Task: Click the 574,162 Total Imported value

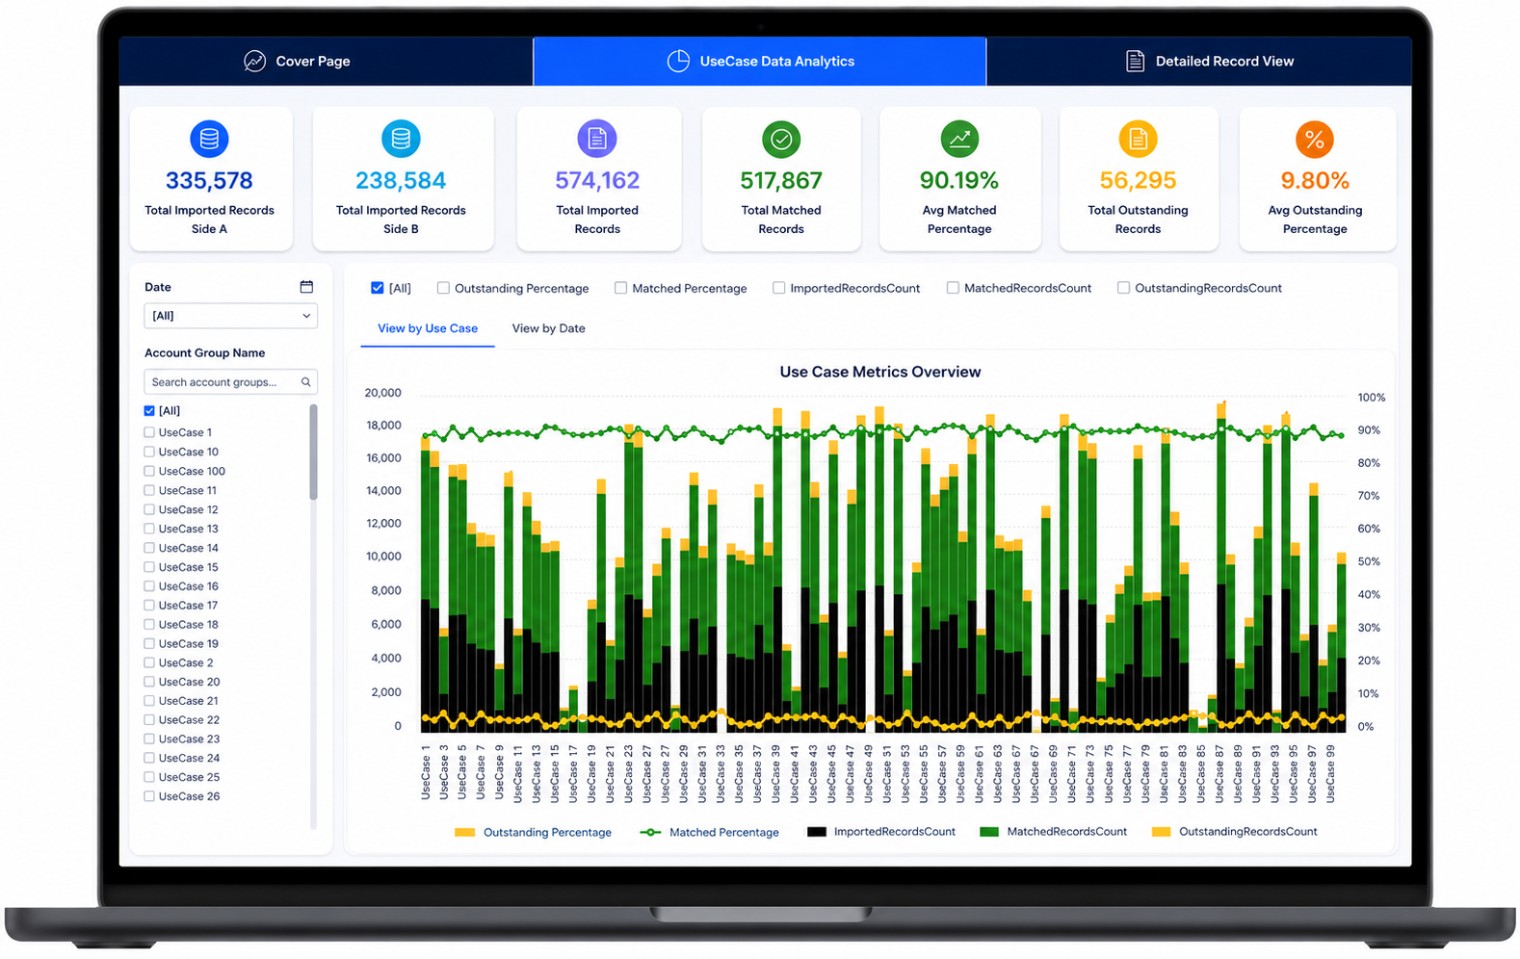Action: coord(597,181)
